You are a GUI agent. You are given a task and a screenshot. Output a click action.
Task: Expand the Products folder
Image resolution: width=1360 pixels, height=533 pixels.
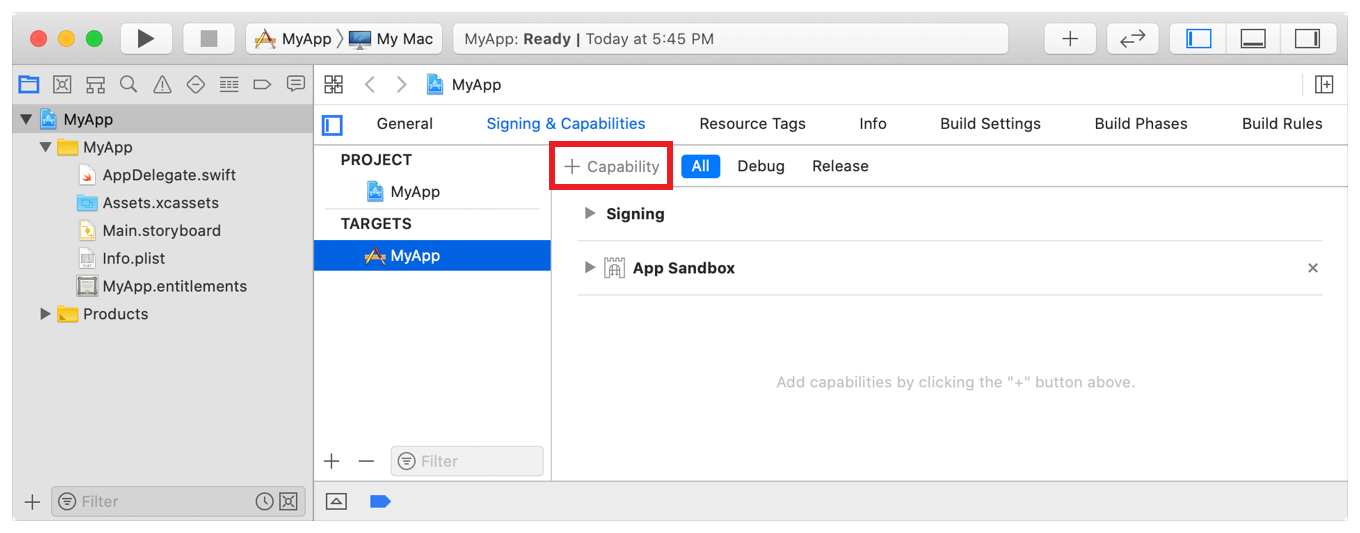45,314
